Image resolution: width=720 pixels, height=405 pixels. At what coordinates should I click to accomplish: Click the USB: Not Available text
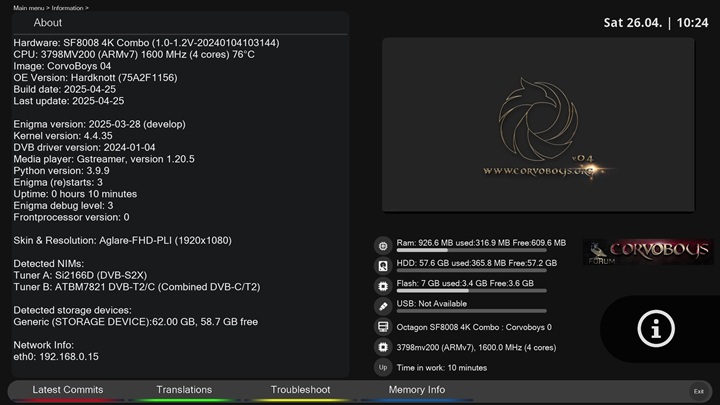(x=432, y=304)
